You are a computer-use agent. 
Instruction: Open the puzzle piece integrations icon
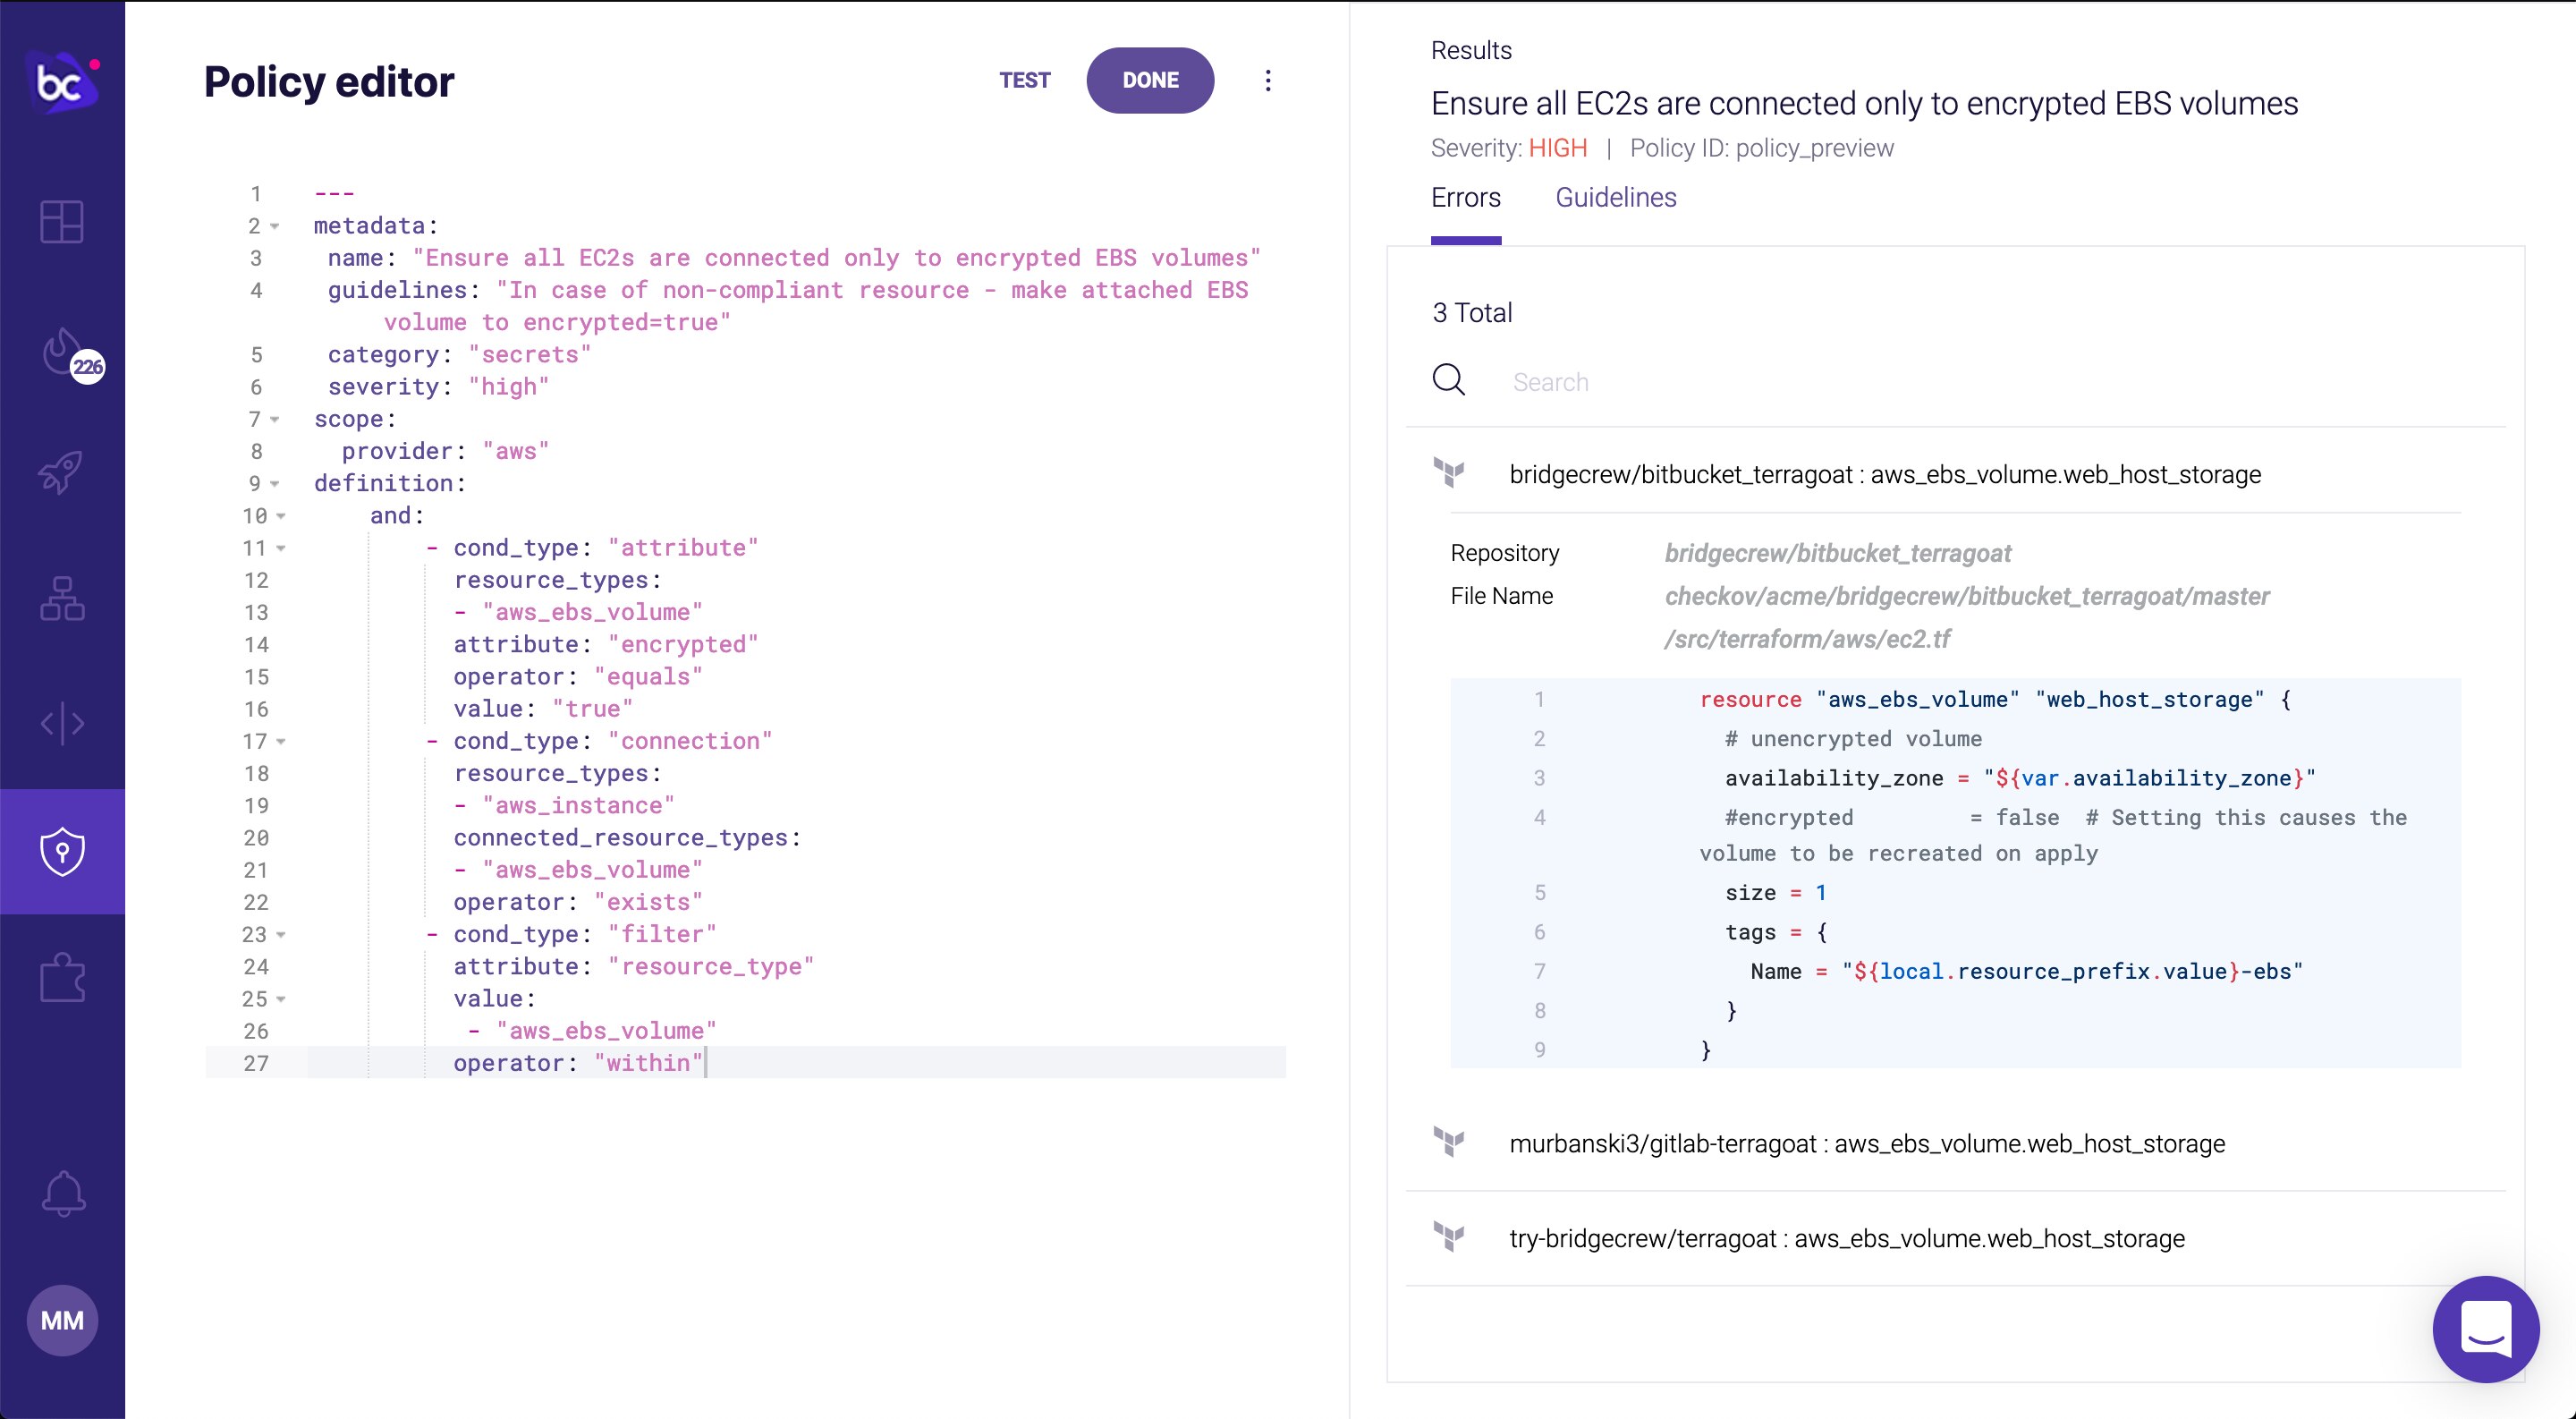(x=62, y=977)
